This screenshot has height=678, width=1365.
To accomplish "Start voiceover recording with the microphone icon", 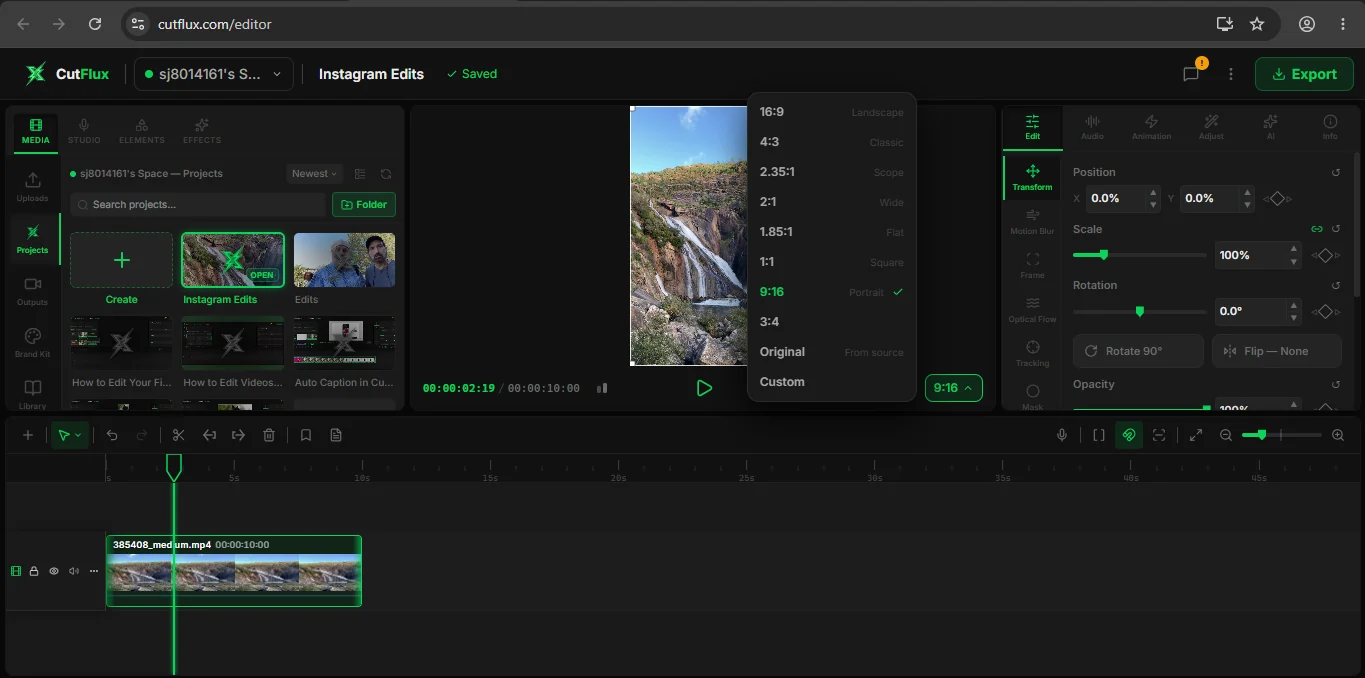I will (1062, 435).
